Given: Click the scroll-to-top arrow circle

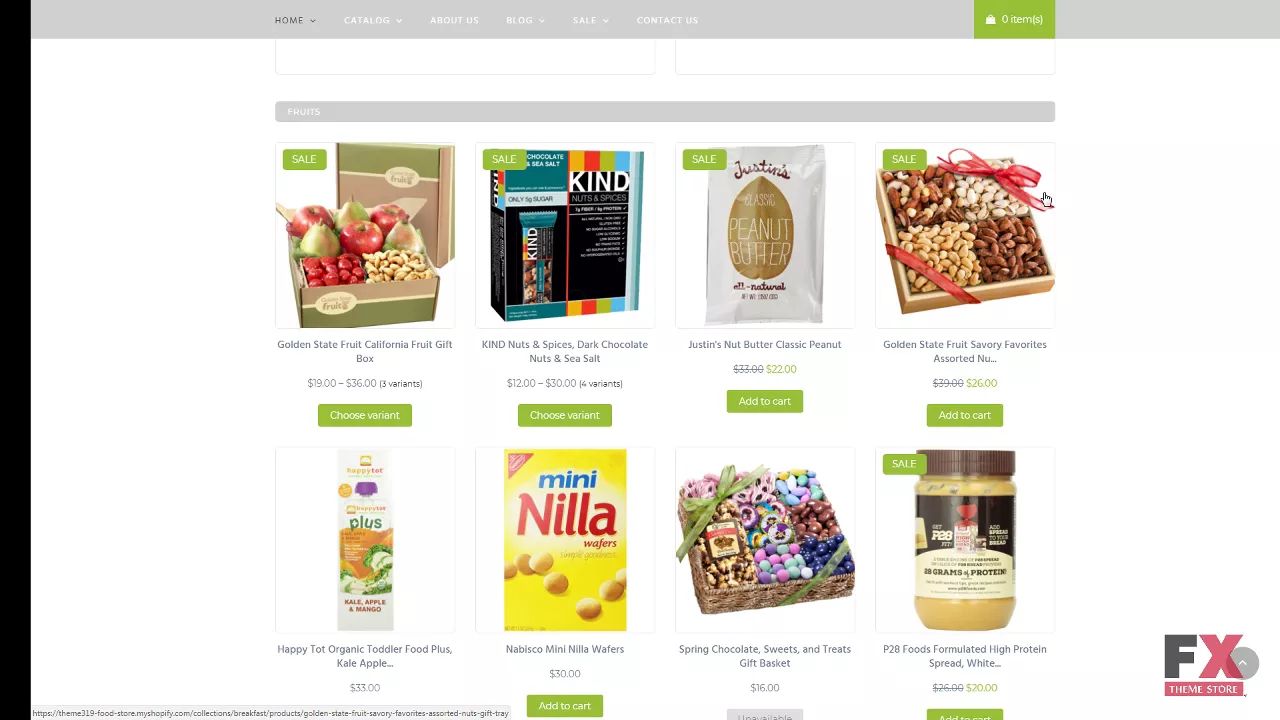Looking at the screenshot, I should [1243, 663].
